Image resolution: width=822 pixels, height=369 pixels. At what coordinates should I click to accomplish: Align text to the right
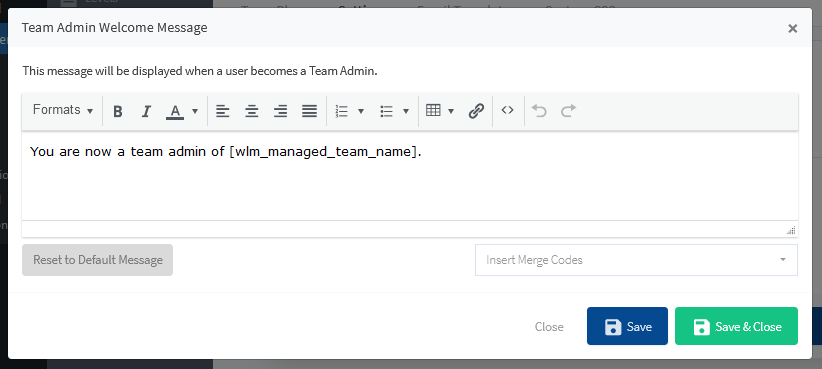(280, 111)
